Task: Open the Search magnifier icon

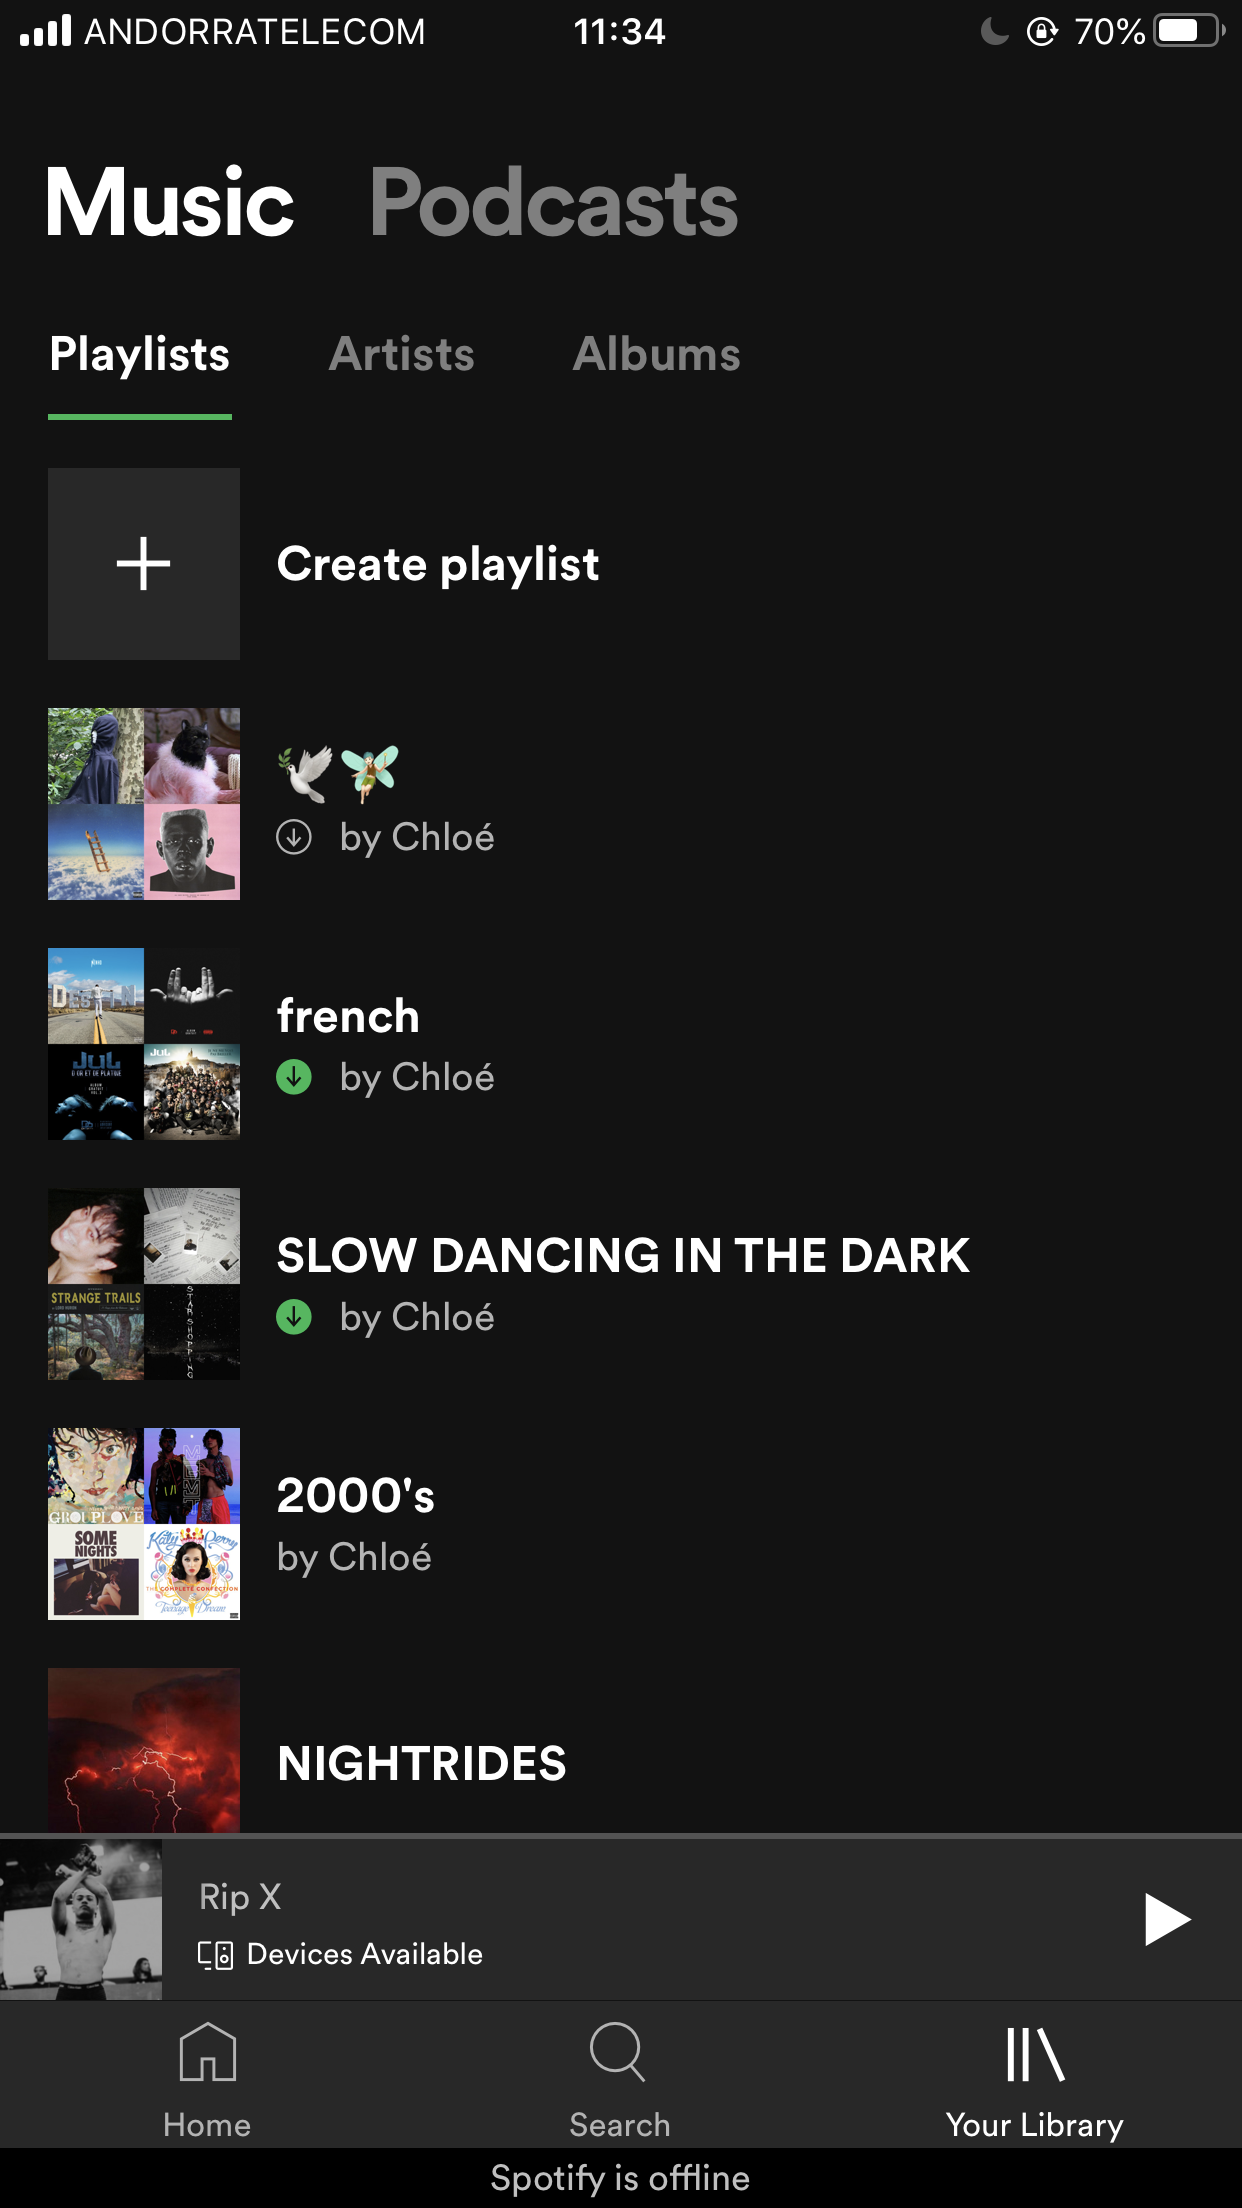Action: (x=618, y=2052)
